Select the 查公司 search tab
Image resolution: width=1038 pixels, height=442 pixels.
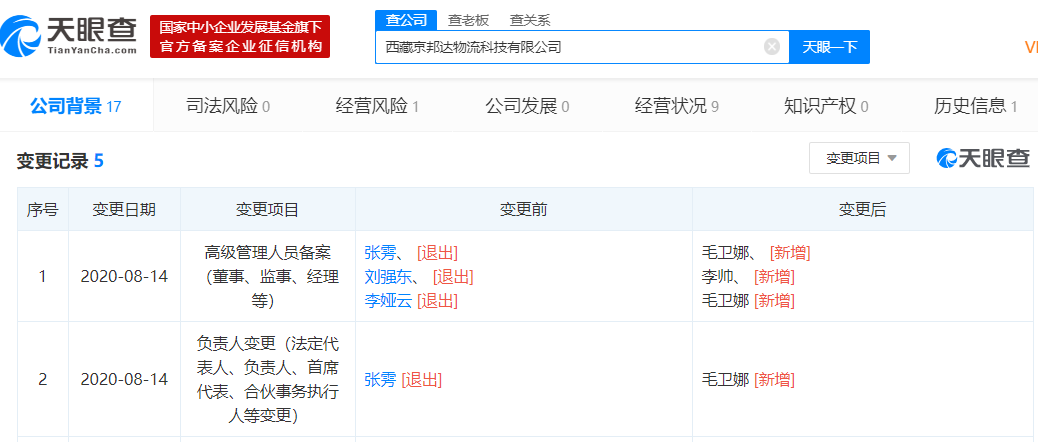tap(406, 19)
